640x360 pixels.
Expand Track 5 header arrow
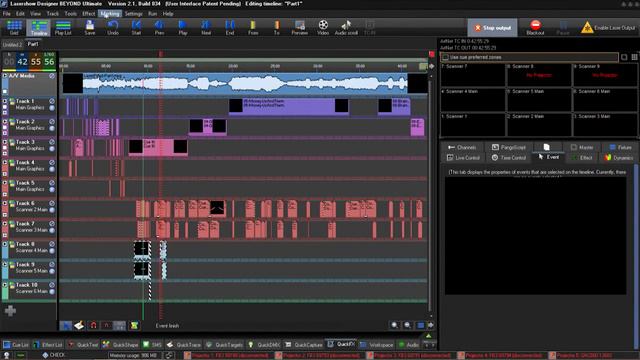tap(5, 183)
